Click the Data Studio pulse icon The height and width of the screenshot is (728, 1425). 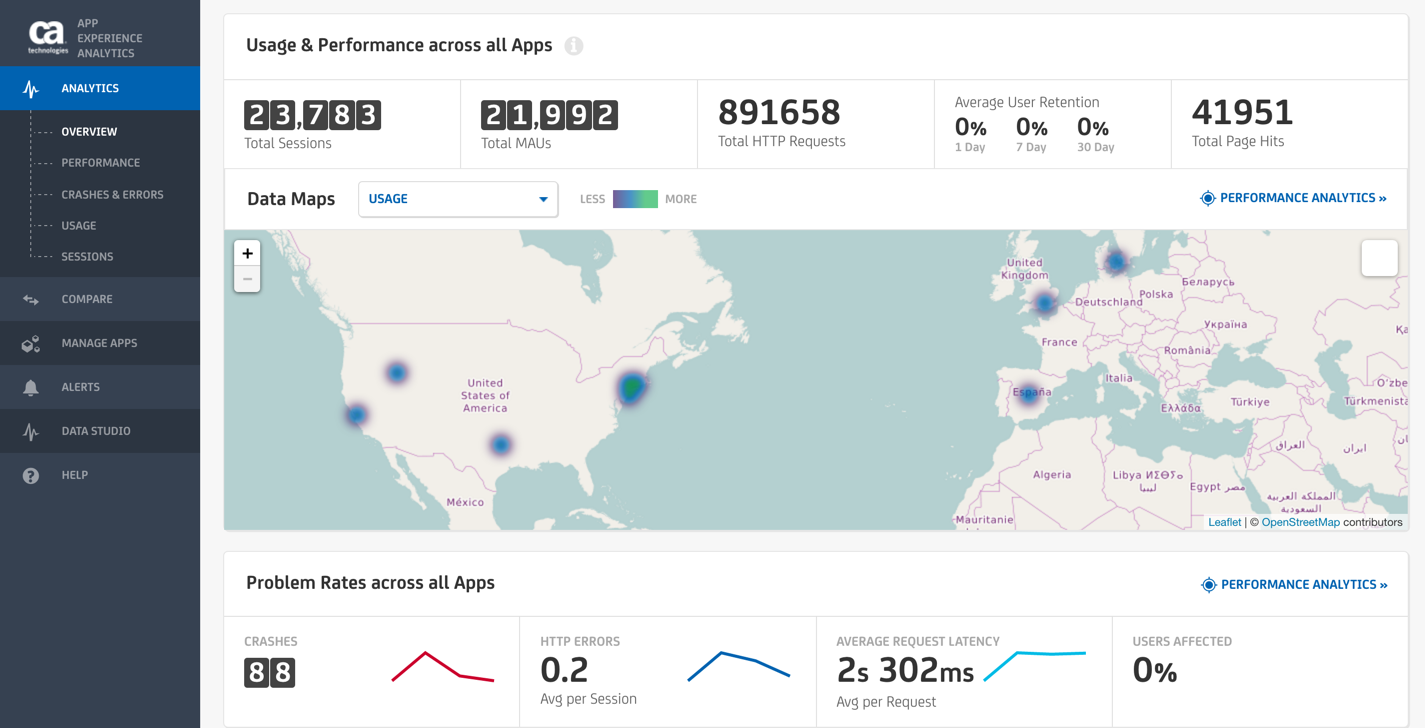(x=31, y=432)
